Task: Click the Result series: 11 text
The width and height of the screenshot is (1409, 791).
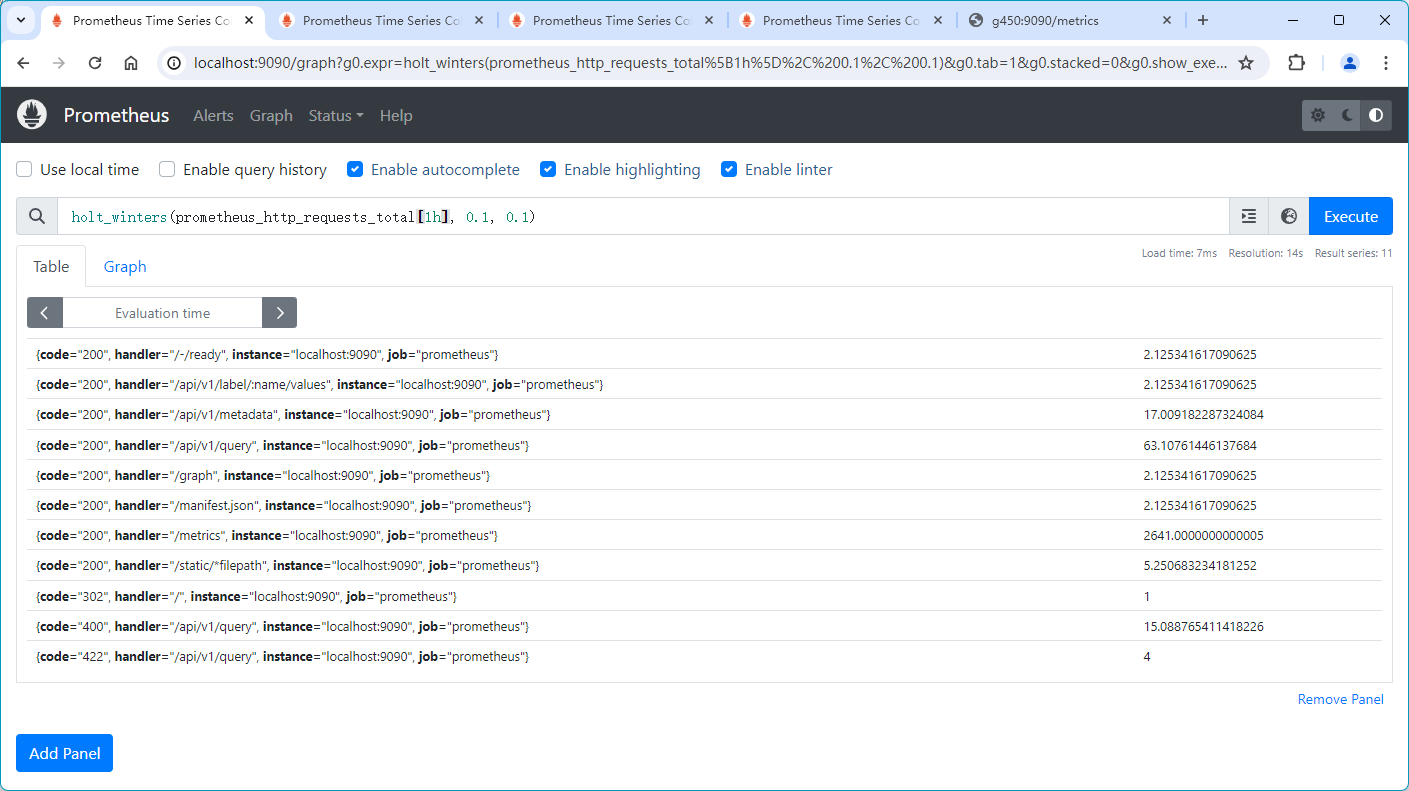Action: [1353, 253]
